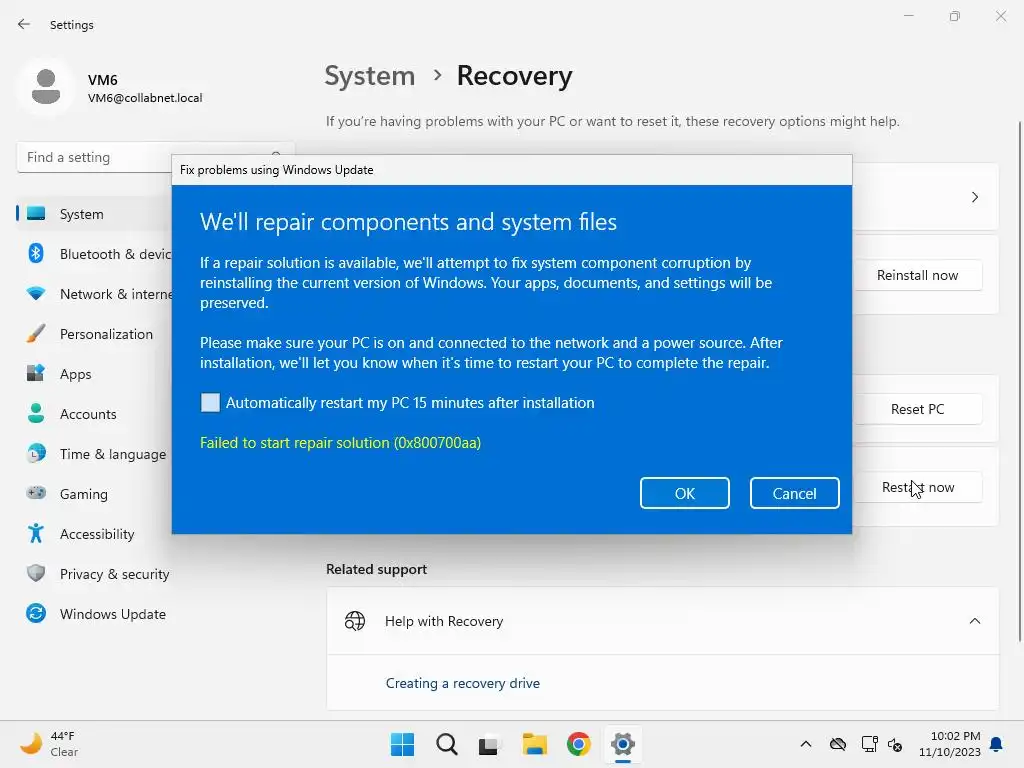The image size is (1024, 768).
Task: Click the Privacy & security shield icon
Action: (36, 573)
